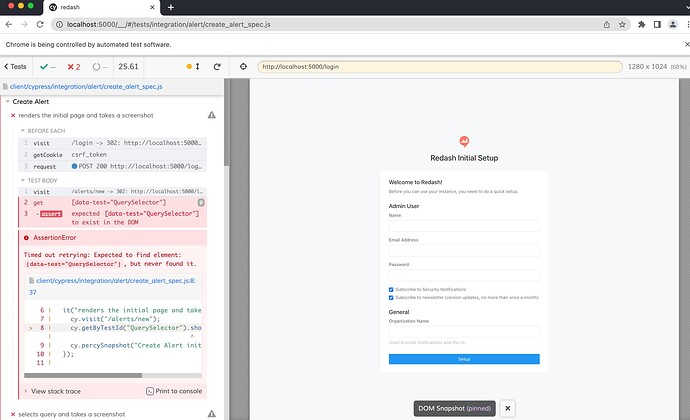Click the browser address bar URL
The width and height of the screenshot is (690, 420).
coord(169,25)
